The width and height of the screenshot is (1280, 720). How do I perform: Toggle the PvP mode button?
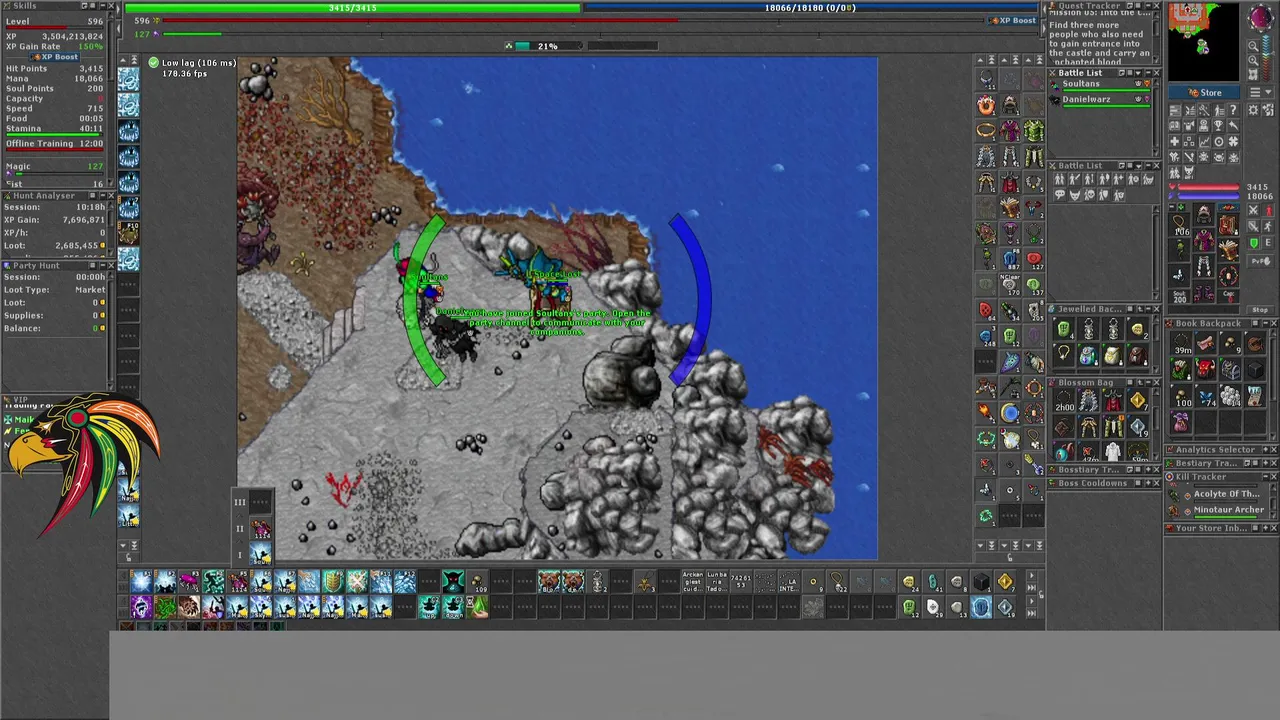click(1261, 261)
